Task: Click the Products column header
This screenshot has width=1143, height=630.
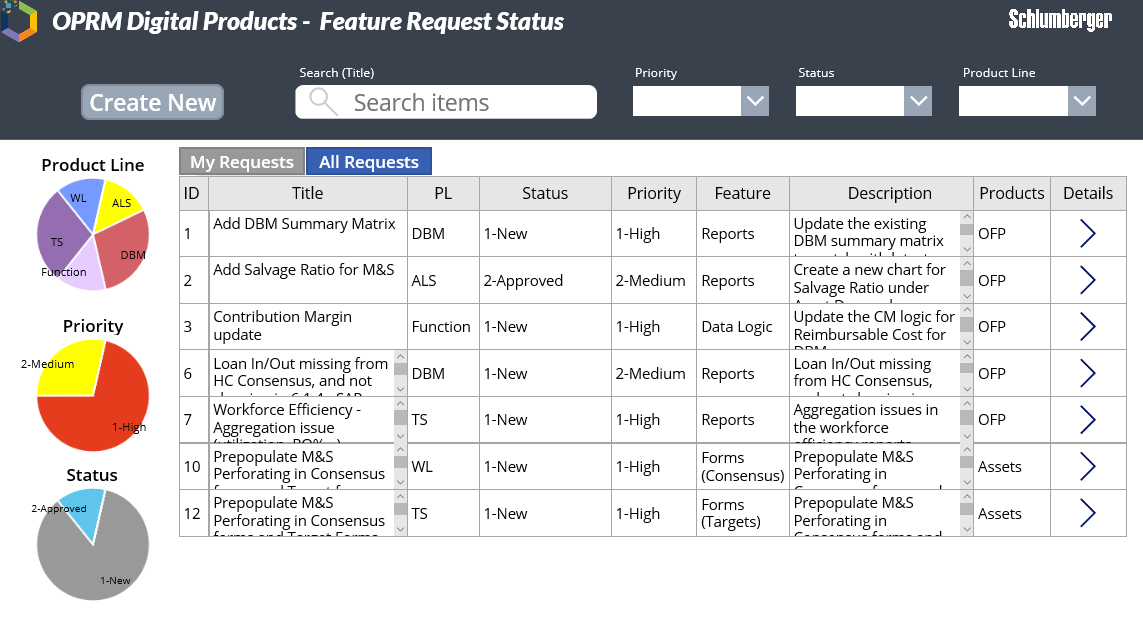Action: pyautogui.click(x=1012, y=193)
